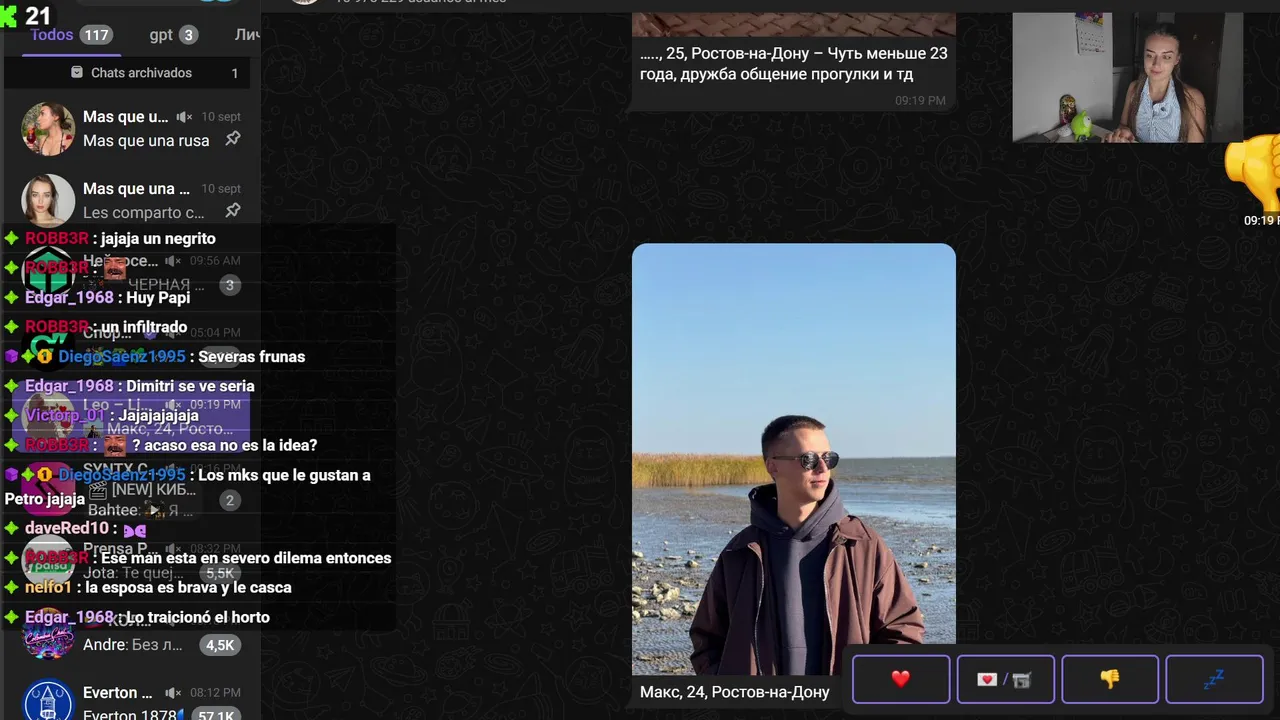Click the 09:19 PM timestamp under the top message

pos(920,101)
